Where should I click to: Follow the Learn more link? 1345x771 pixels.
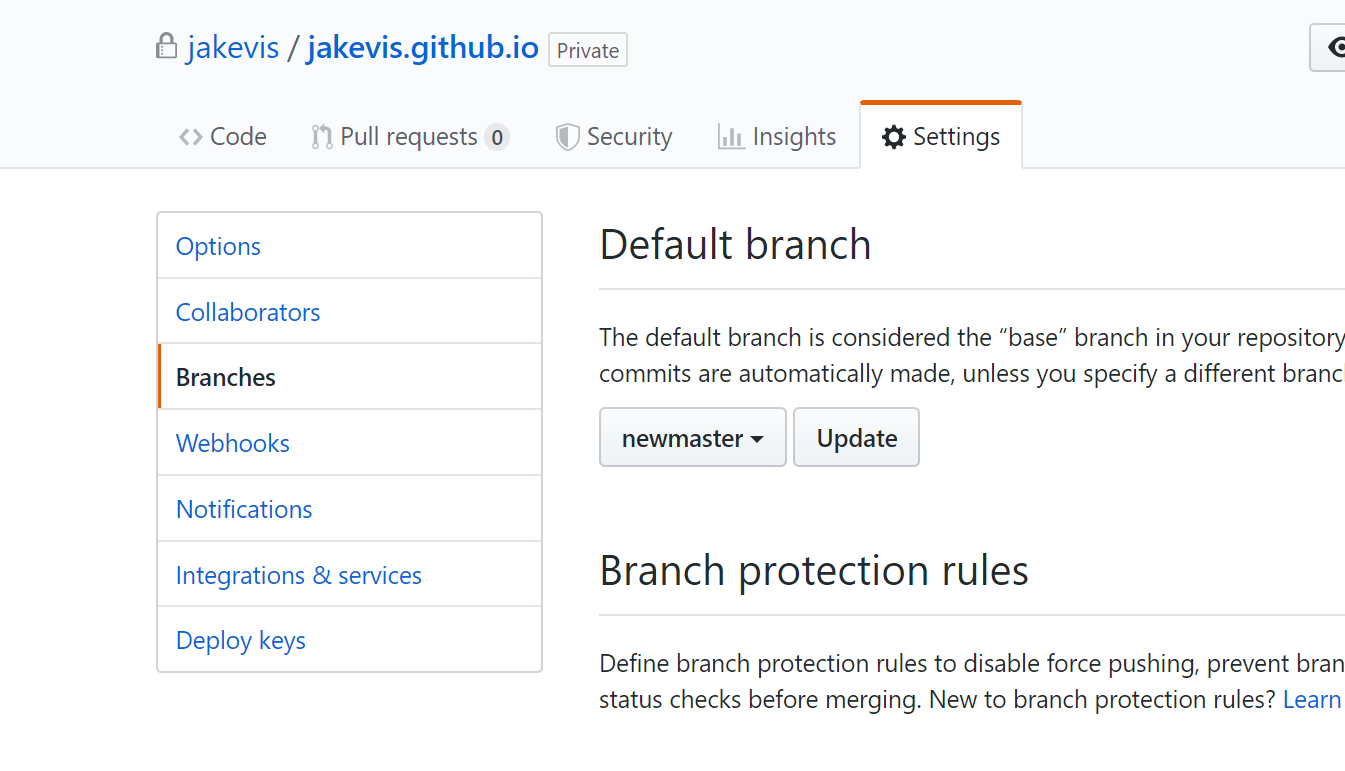(1313, 699)
